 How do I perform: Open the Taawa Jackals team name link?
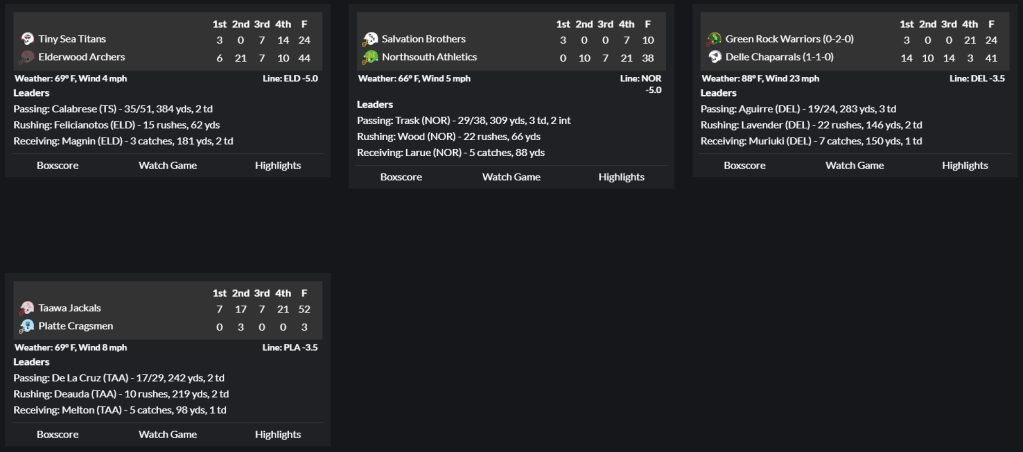tap(69, 308)
